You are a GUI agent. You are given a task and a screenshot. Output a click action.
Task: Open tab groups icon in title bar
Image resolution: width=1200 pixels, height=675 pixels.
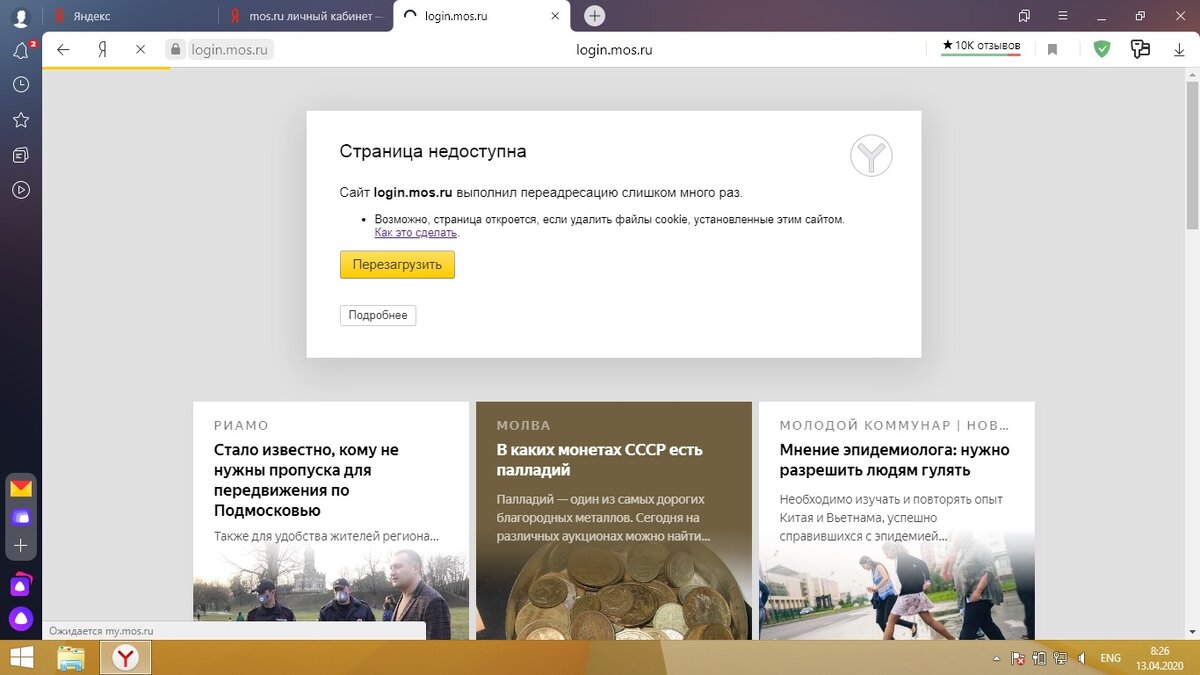(1024, 16)
